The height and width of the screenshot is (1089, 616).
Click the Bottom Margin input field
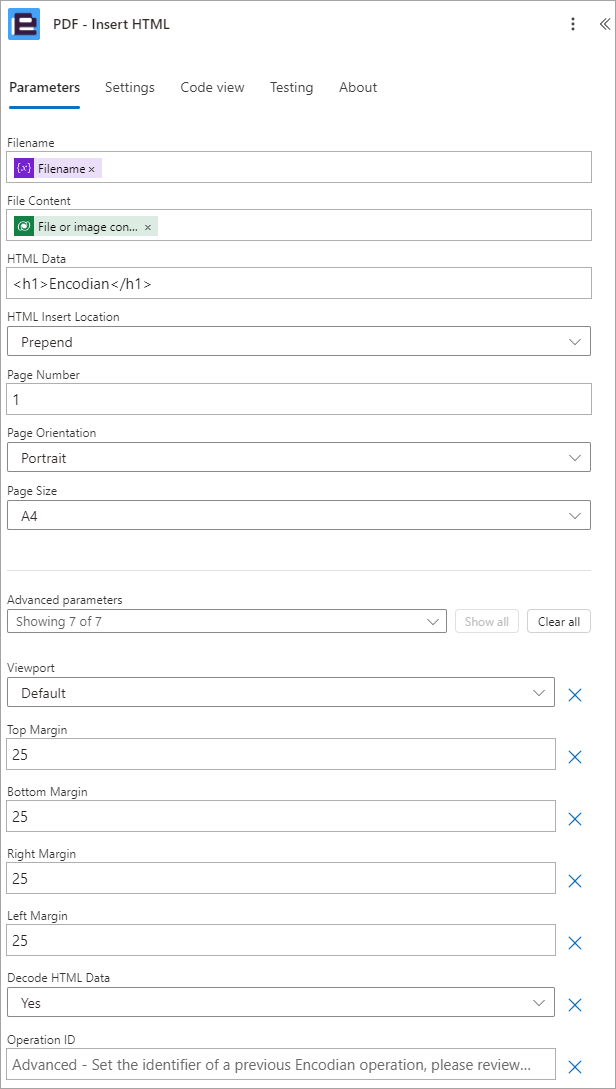pyautogui.click(x=281, y=816)
